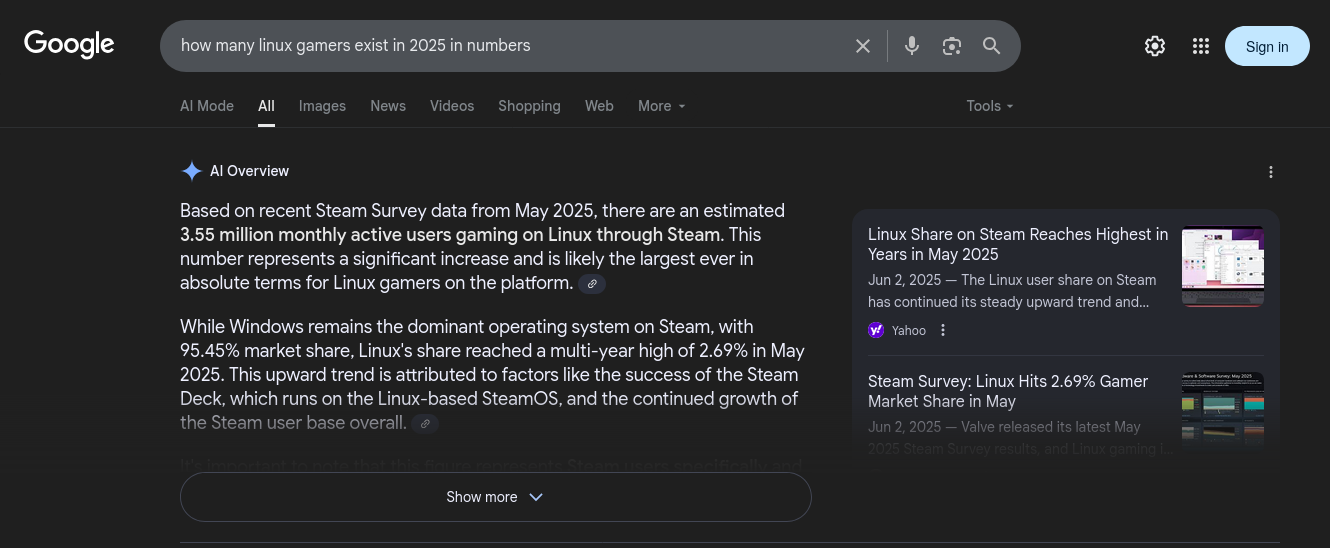Image resolution: width=1330 pixels, height=548 pixels.
Task: Open AI Overview three-dot options menu
Action: 1271,172
